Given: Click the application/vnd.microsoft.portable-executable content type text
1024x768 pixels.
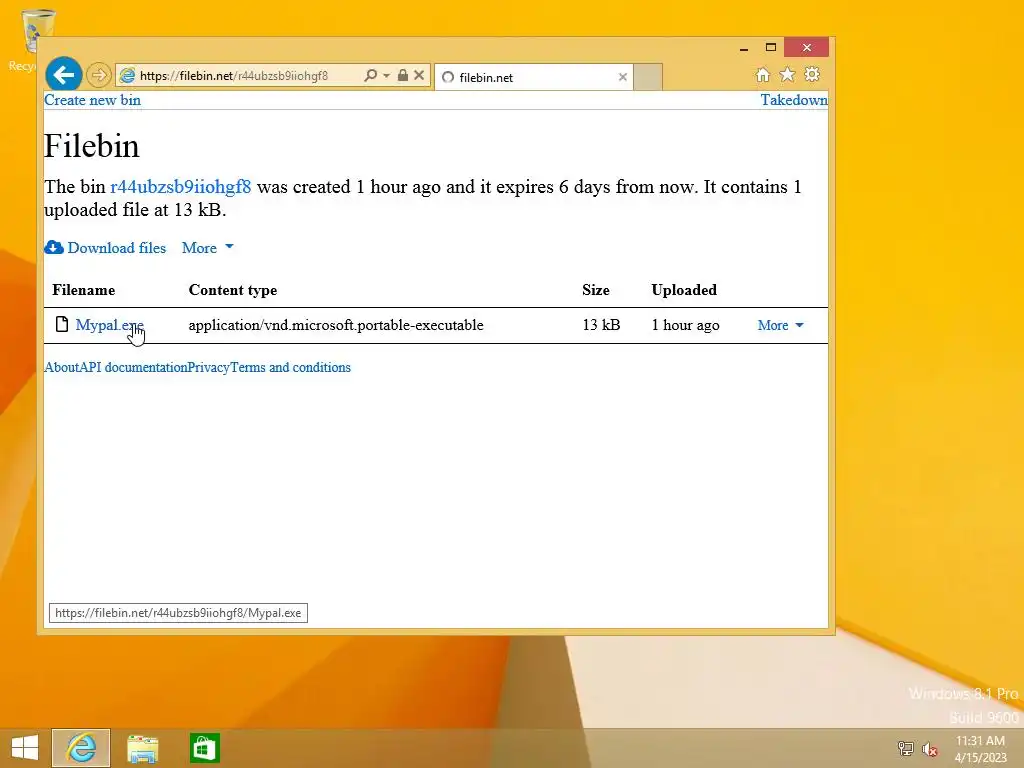Looking at the screenshot, I should 336,325.
